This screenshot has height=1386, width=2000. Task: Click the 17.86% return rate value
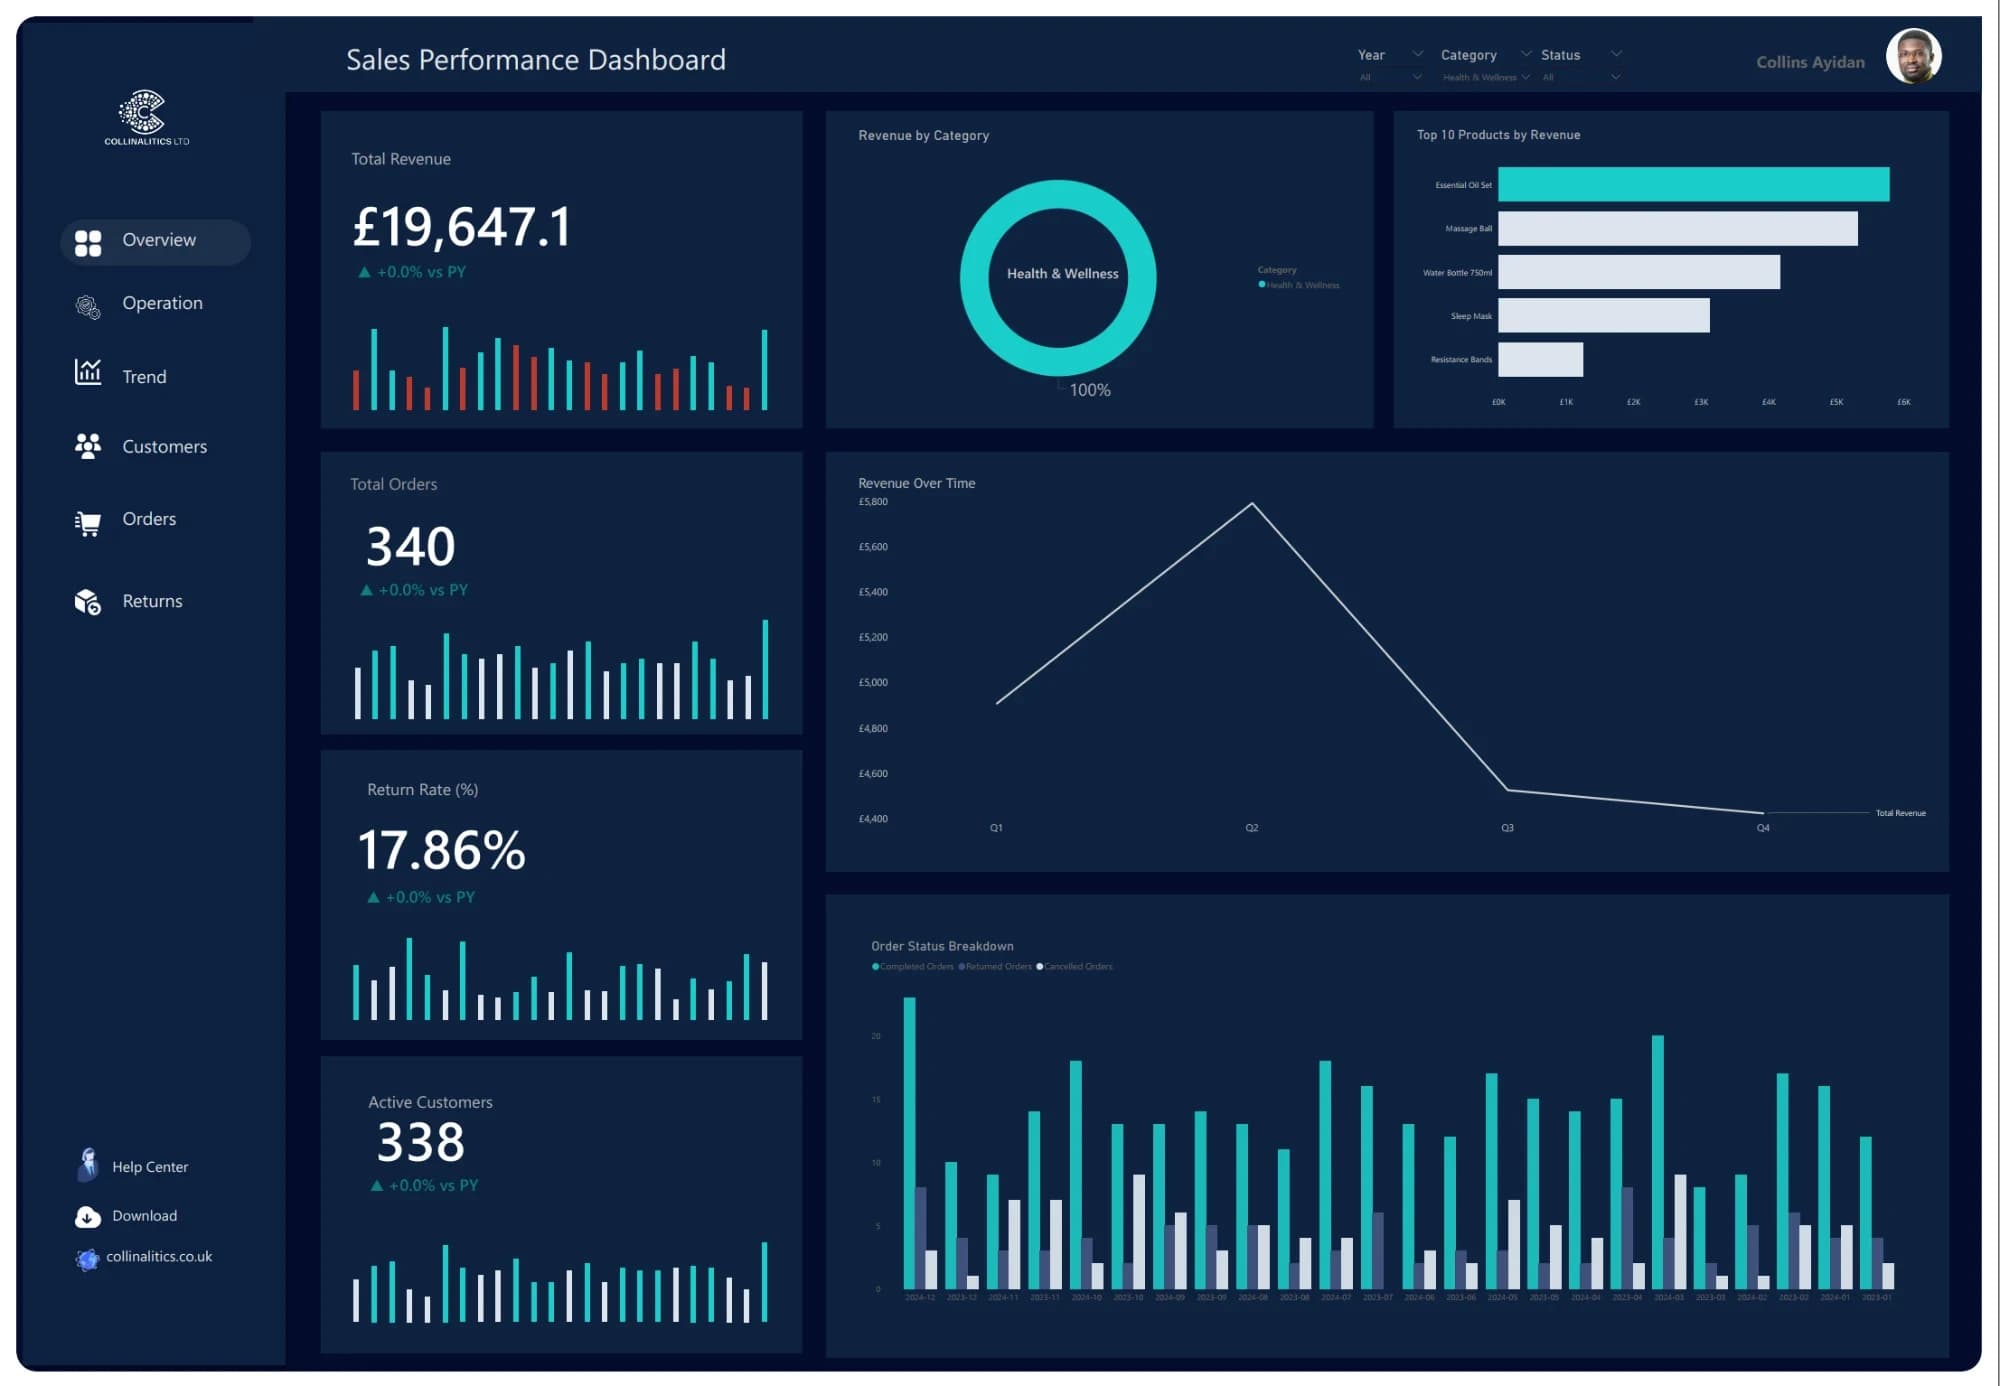(441, 850)
